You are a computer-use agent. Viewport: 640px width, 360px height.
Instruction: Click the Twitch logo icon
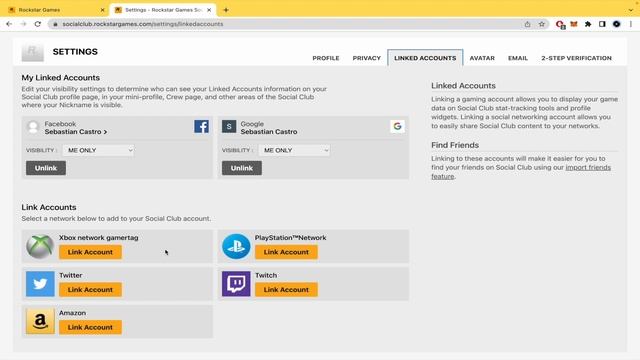[236, 284]
